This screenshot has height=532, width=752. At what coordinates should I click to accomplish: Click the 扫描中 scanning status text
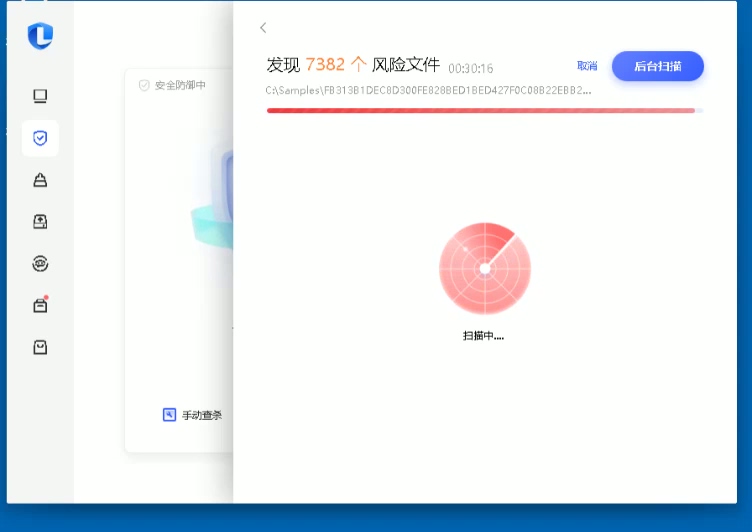pos(483,336)
